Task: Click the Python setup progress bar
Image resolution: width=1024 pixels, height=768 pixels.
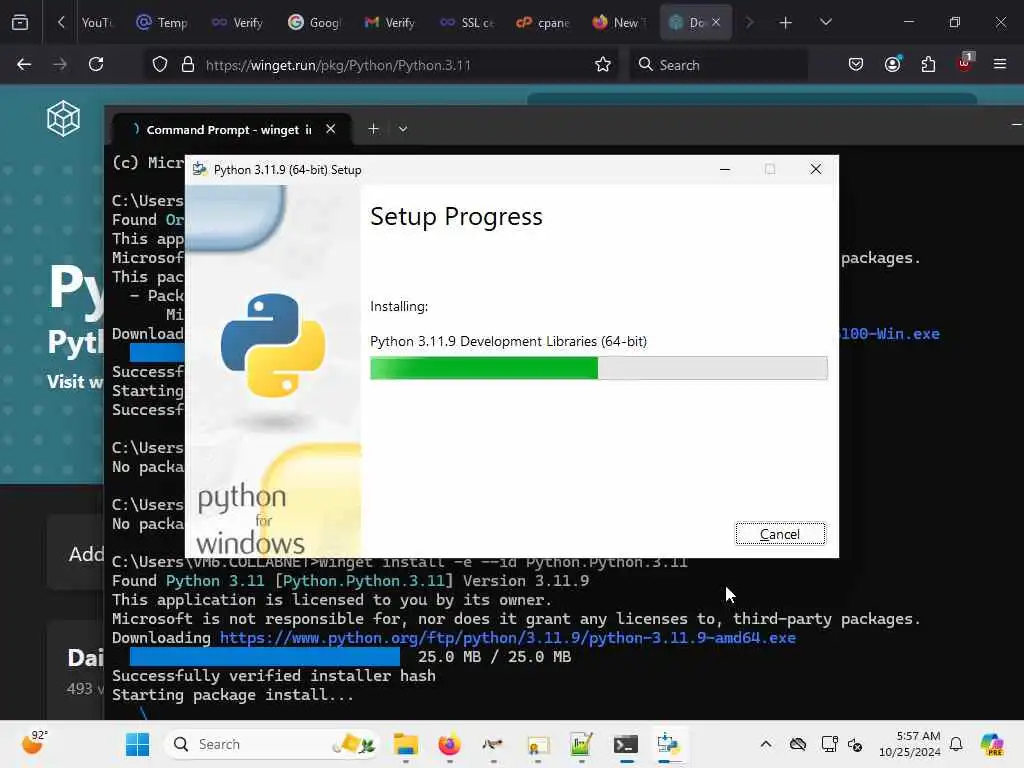Action: coord(598,368)
